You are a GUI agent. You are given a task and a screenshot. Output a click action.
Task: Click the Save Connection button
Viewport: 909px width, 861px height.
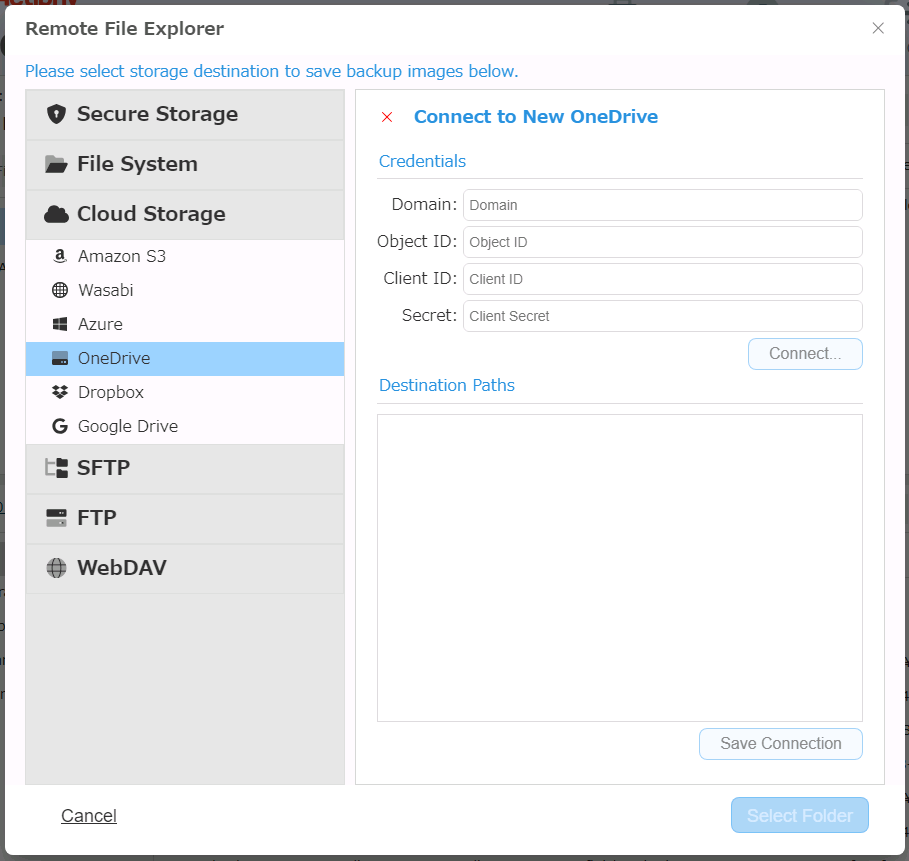(x=780, y=744)
